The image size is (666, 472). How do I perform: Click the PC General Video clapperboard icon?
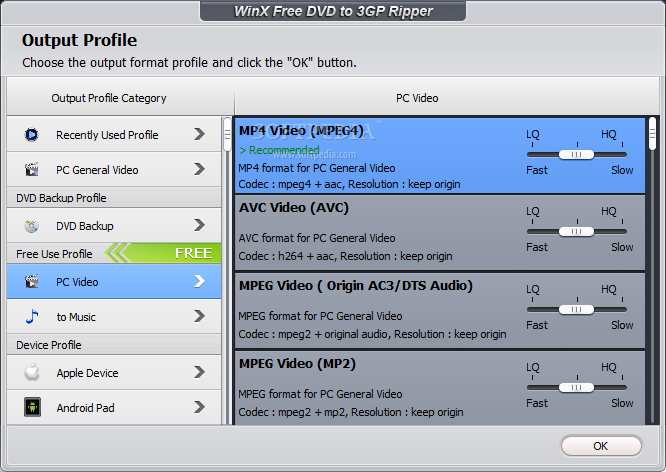click(31, 170)
